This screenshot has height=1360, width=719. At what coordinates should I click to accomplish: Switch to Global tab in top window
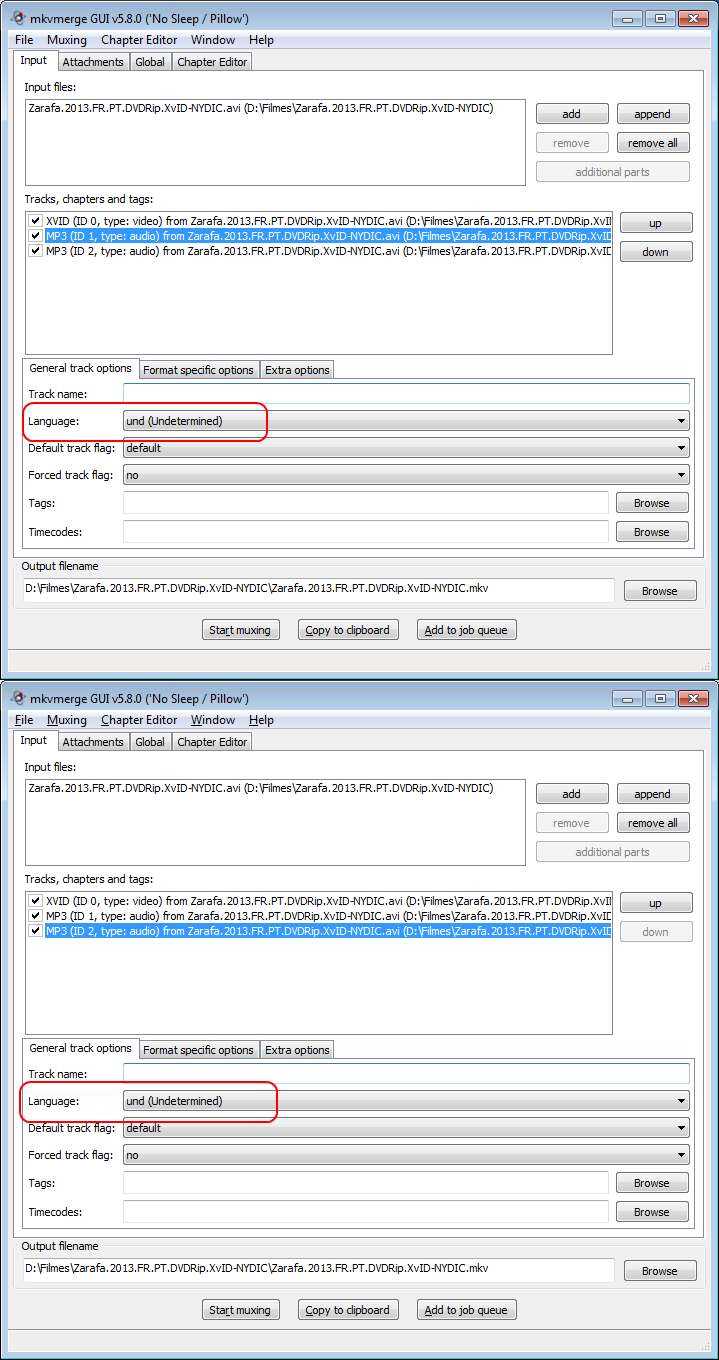point(150,62)
